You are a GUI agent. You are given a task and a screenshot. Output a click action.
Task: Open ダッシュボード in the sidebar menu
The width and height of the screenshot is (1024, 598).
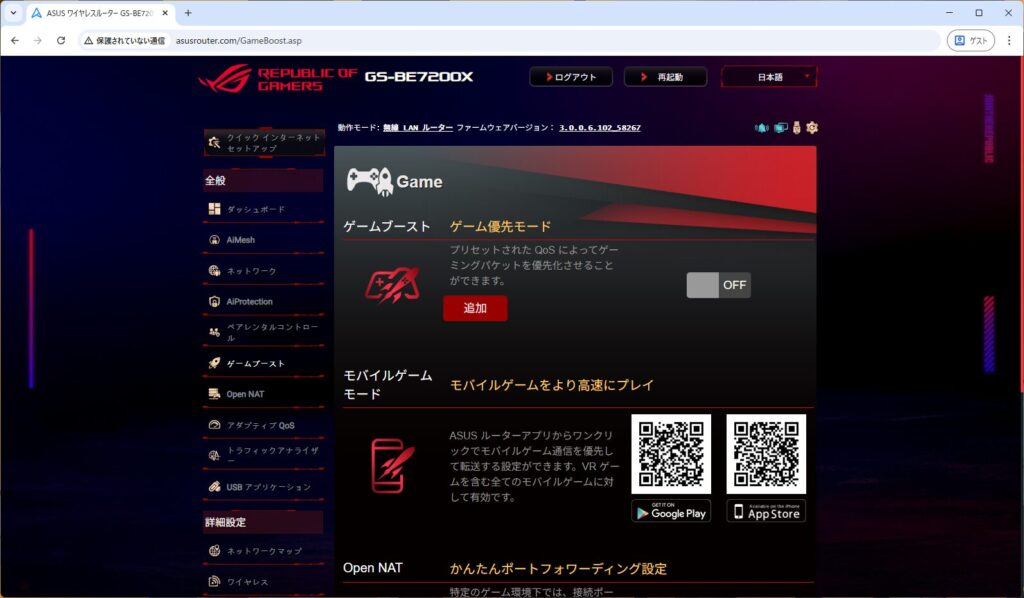(255, 209)
